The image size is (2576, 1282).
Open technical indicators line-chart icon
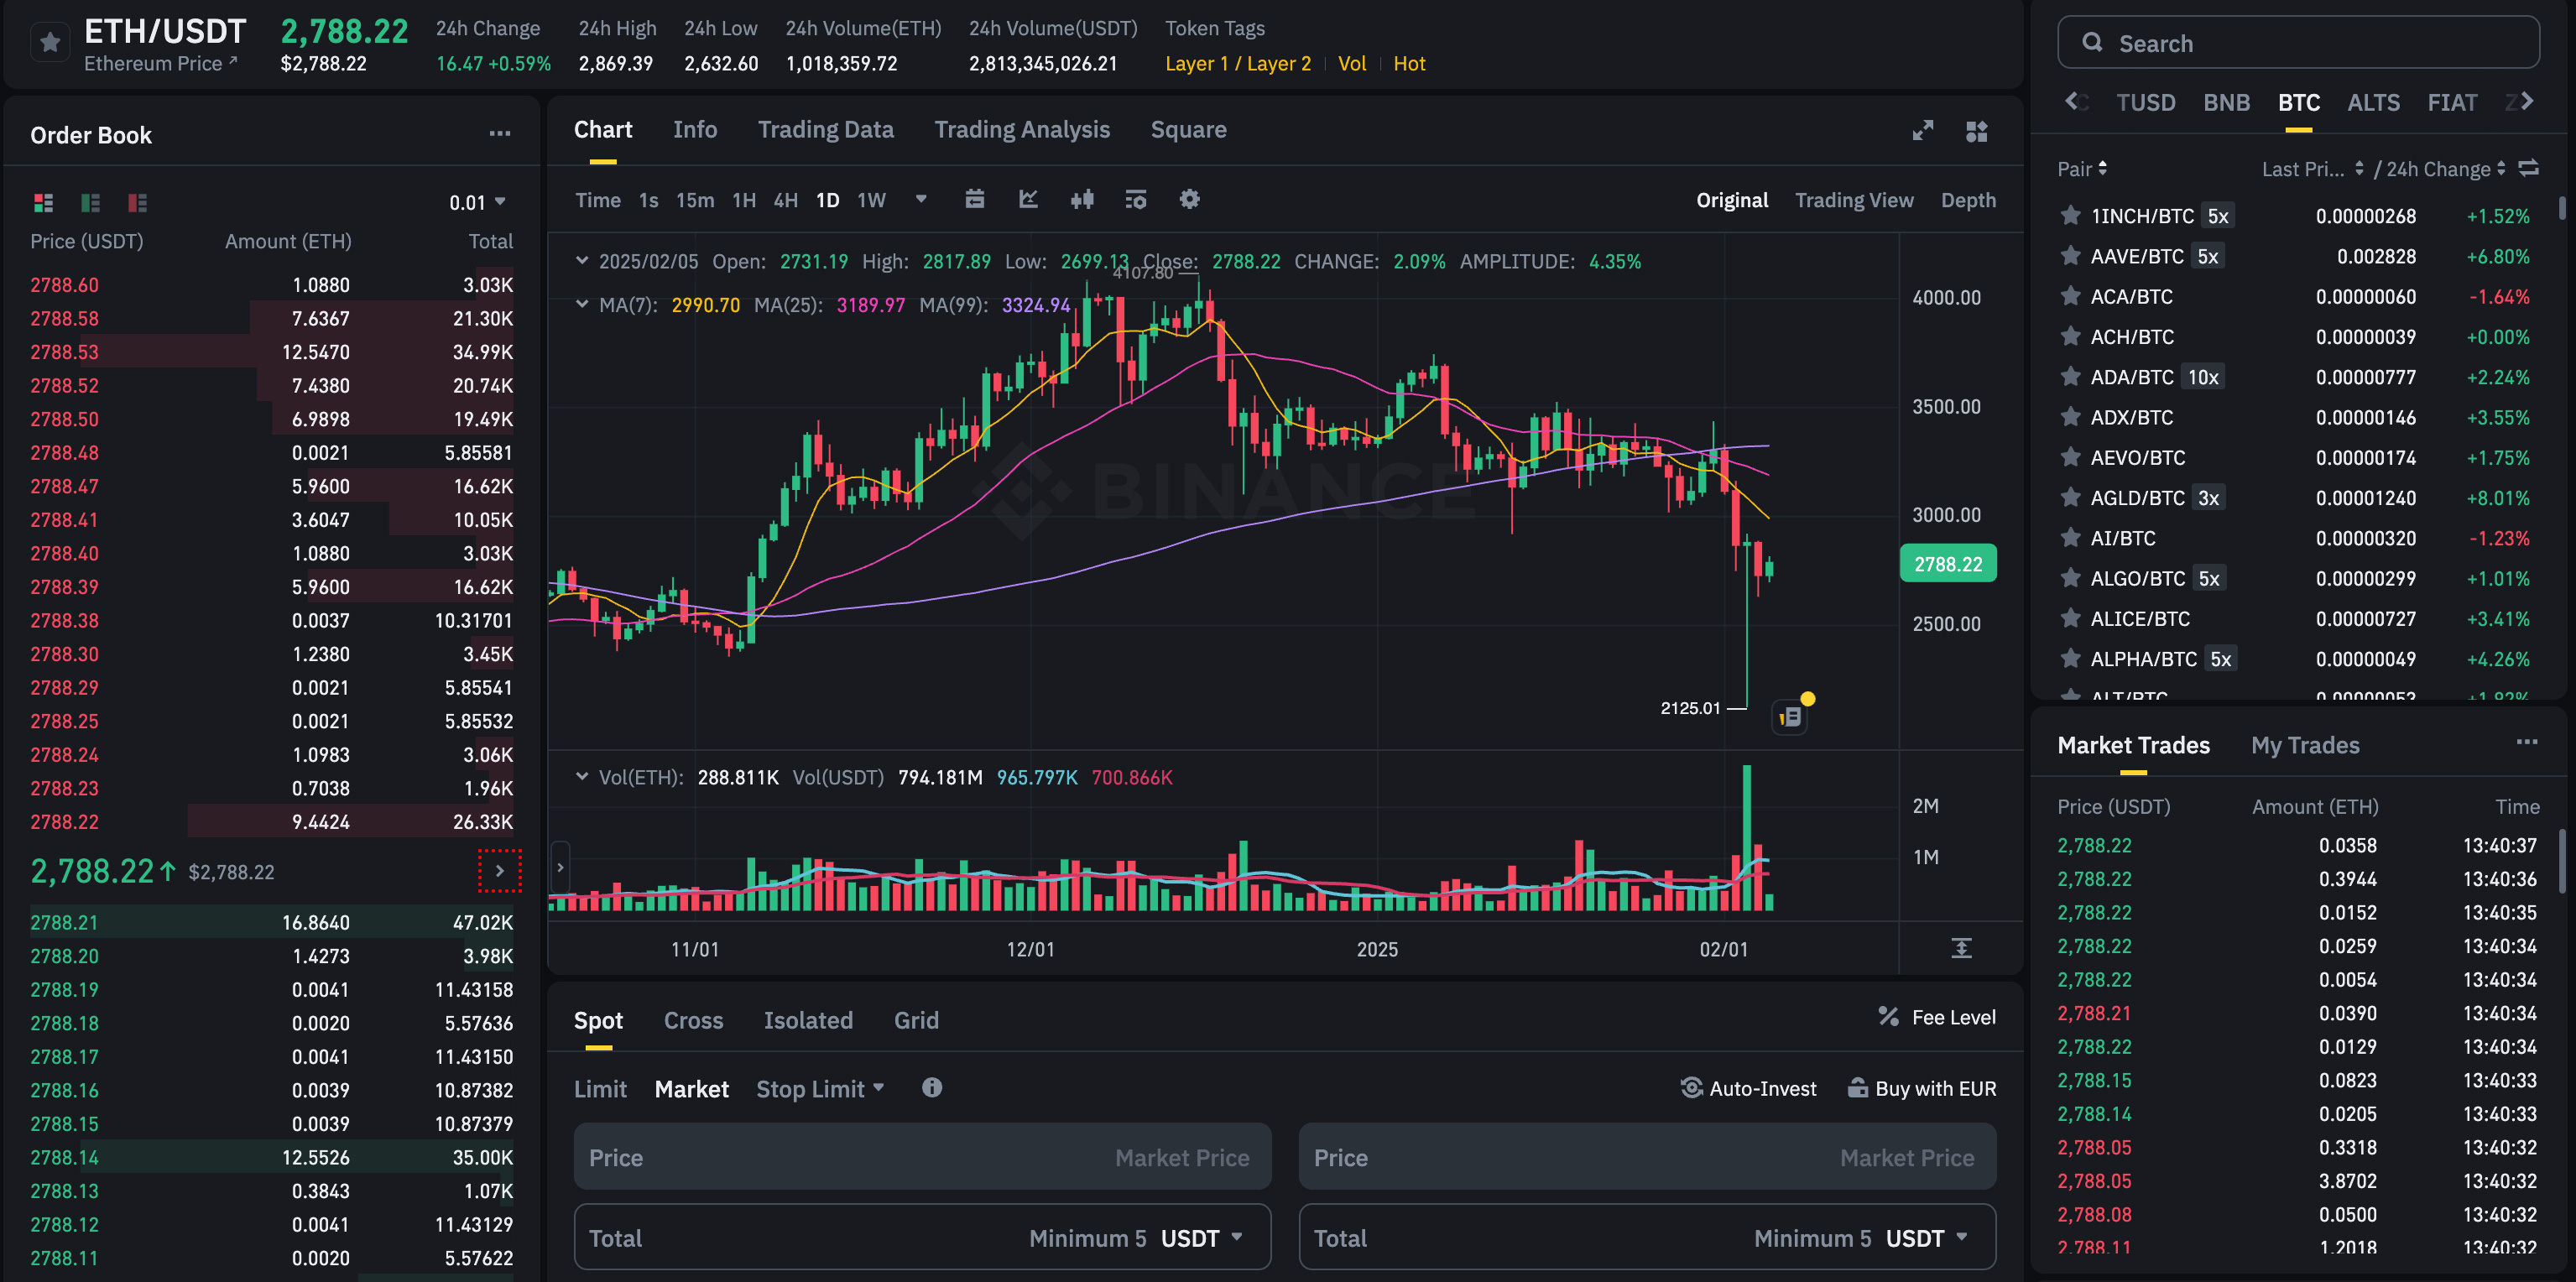(x=1028, y=199)
